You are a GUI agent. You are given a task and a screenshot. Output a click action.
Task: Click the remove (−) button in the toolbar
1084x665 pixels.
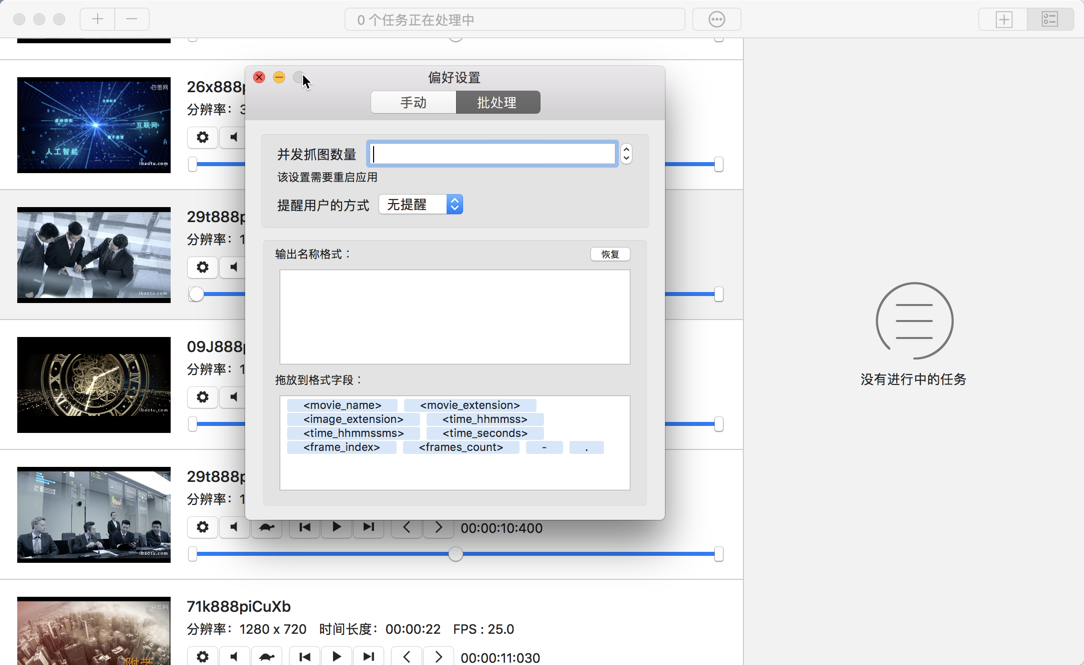132,19
